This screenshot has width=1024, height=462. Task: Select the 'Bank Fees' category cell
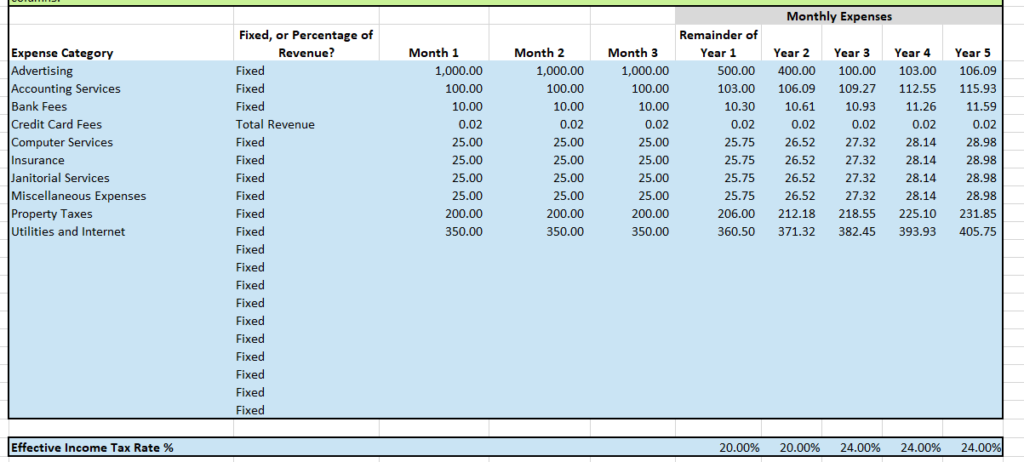pyautogui.click(x=39, y=107)
